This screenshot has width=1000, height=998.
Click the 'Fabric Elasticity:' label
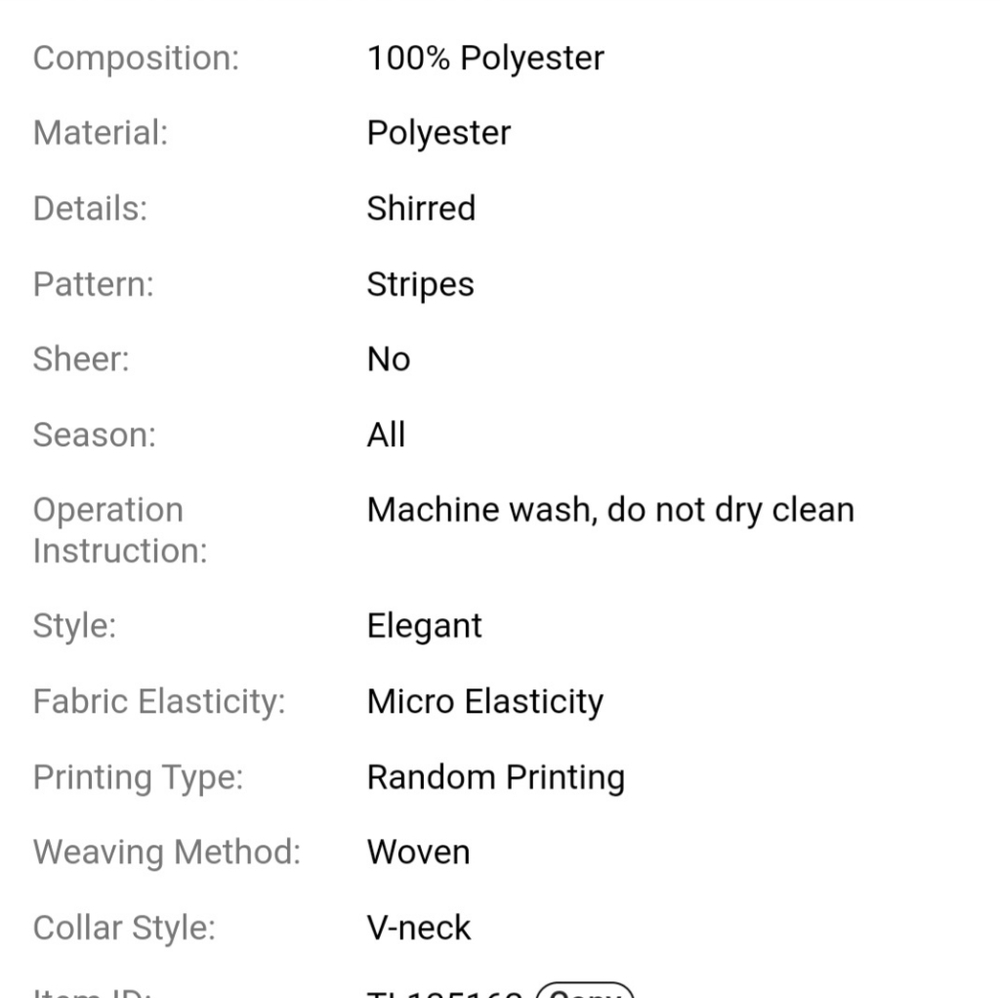pos(159,702)
